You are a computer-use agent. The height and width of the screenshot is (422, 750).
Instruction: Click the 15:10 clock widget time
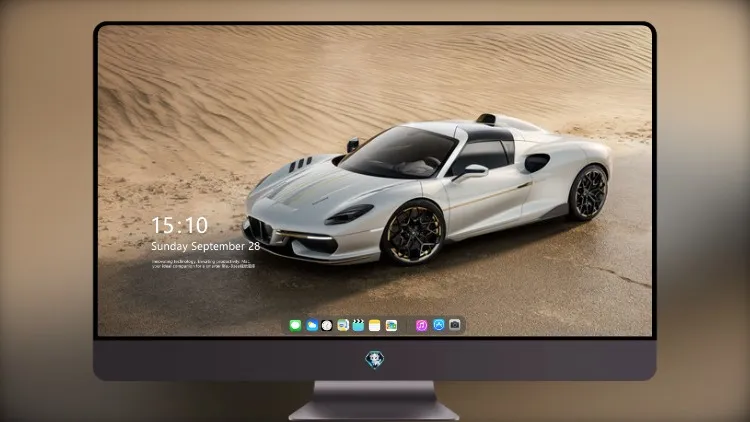(179, 225)
